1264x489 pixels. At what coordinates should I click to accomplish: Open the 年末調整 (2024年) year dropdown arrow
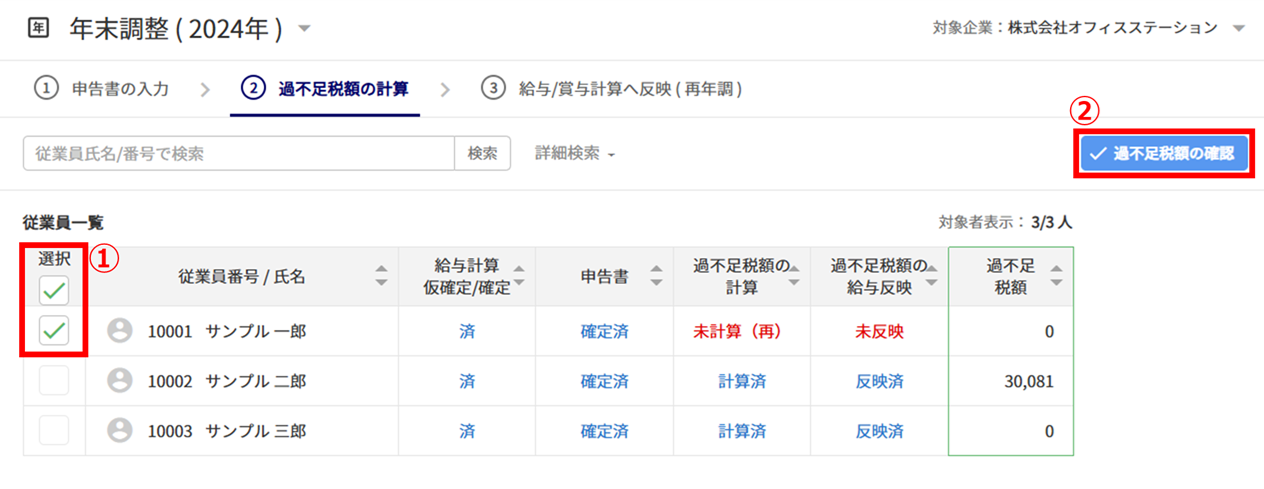click(305, 29)
